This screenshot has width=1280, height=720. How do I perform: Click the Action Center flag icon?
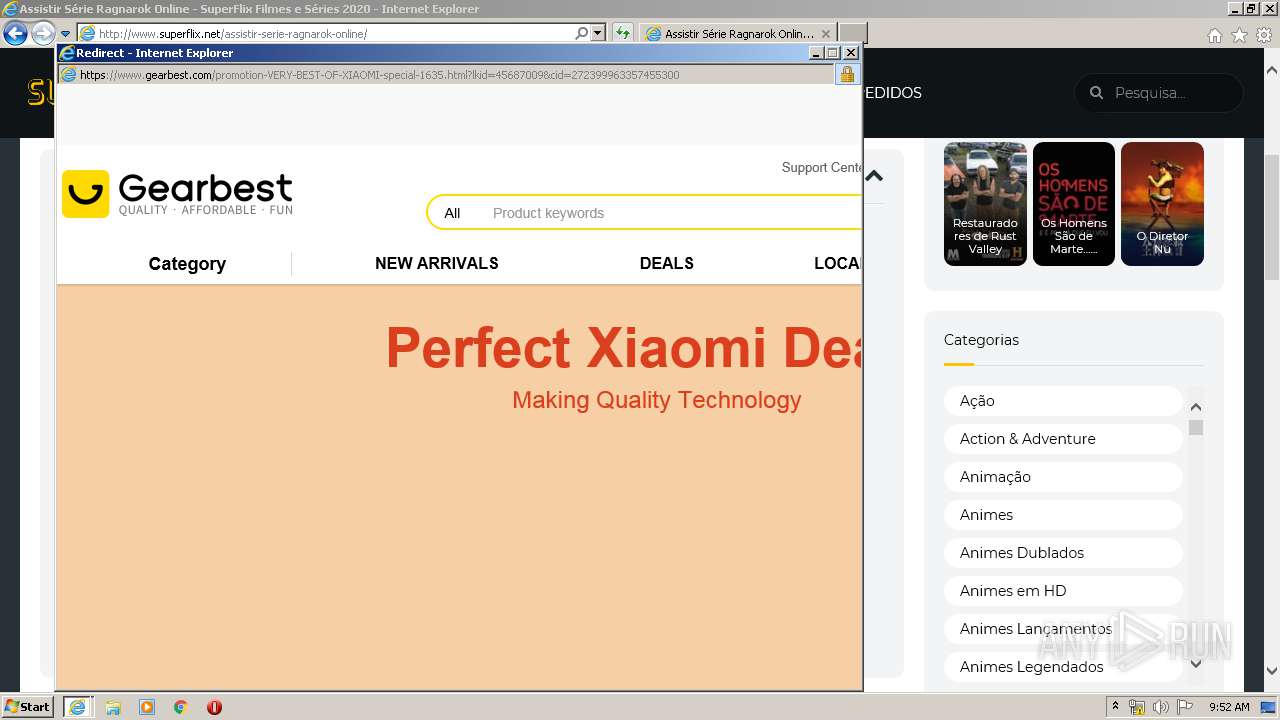[x=1185, y=707]
